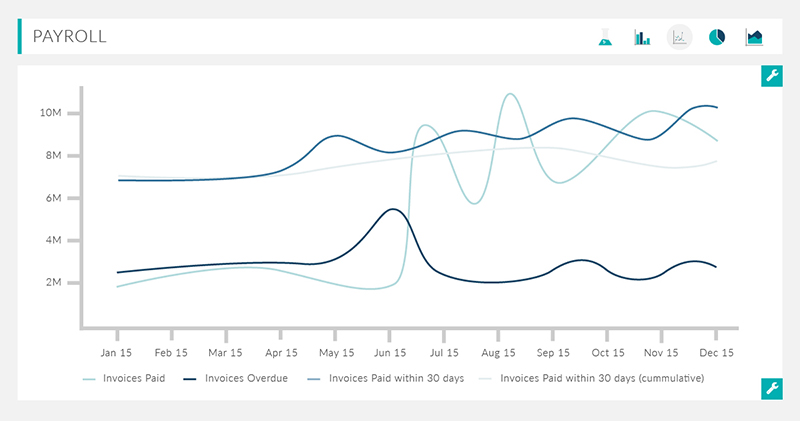The height and width of the screenshot is (421, 800).
Task: Click the 4M y-axis label
Action: 54,240
